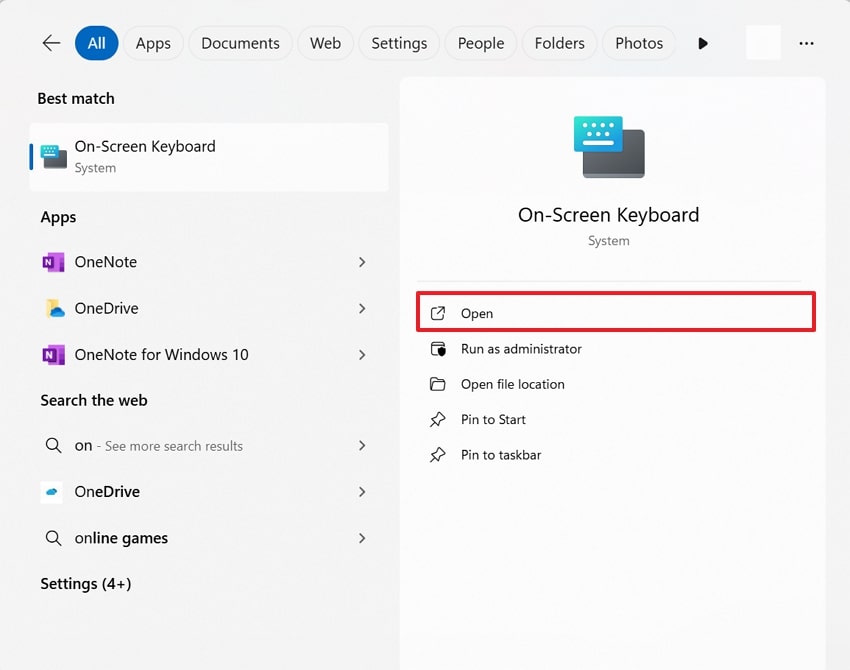Switch to the Documents filter tab
The height and width of the screenshot is (670, 850).
pyautogui.click(x=240, y=43)
